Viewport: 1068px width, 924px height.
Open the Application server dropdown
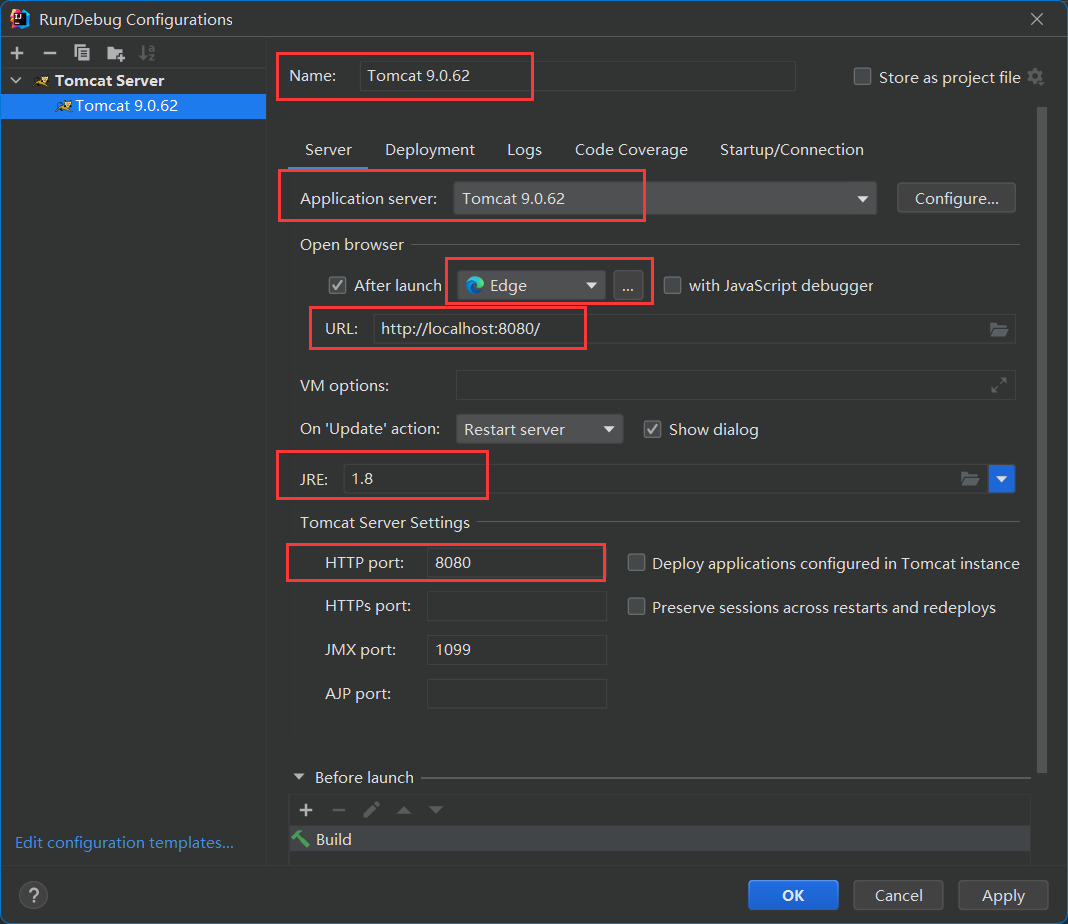click(665, 199)
